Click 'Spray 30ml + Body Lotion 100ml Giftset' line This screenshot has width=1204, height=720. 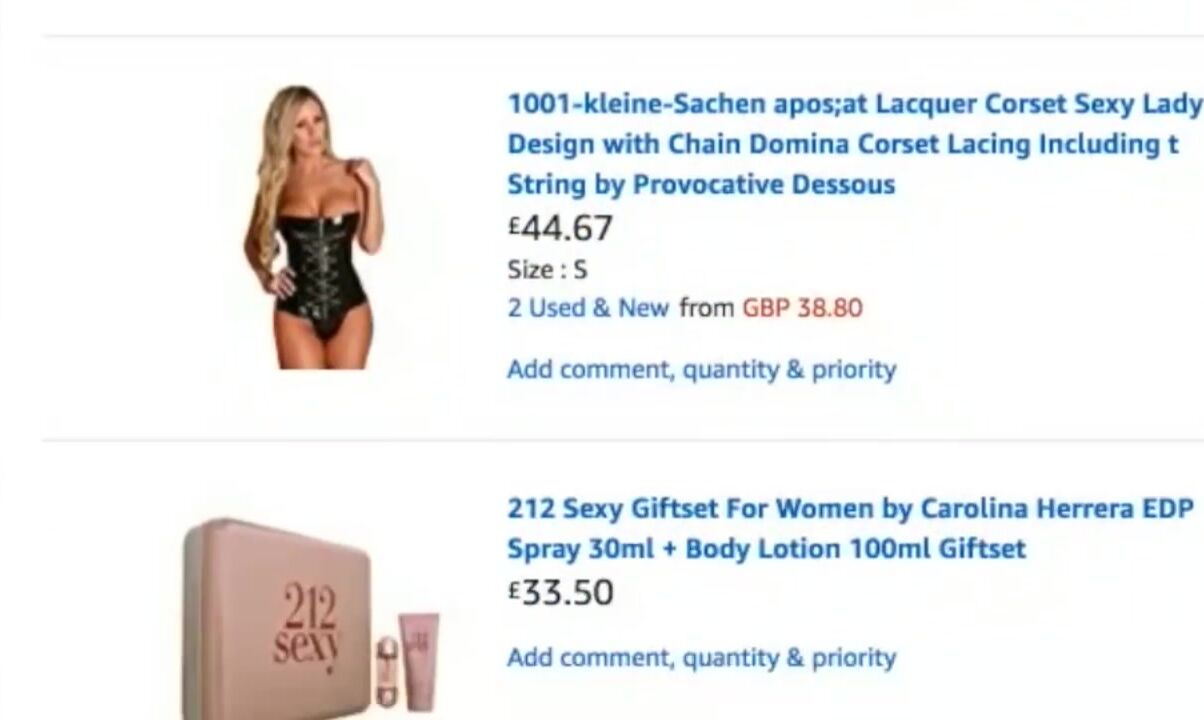pyautogui.click(x=766, y=550)
